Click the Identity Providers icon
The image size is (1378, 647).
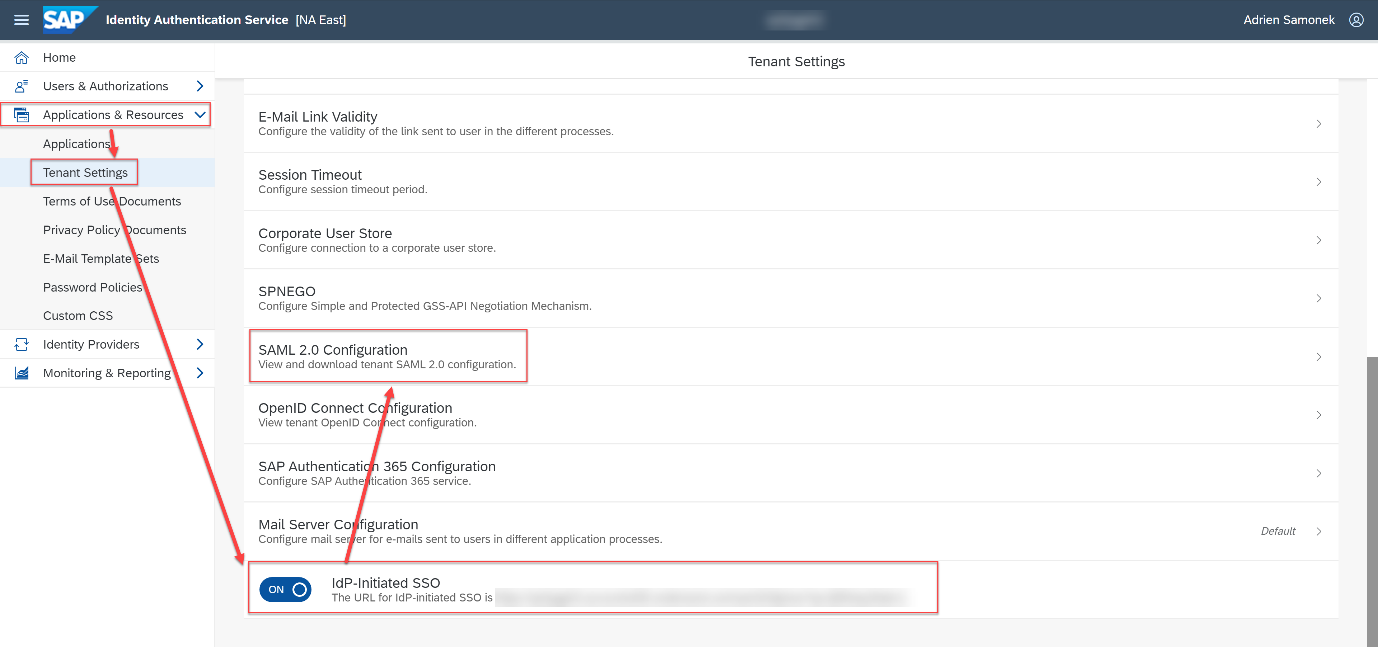point(21,344)
